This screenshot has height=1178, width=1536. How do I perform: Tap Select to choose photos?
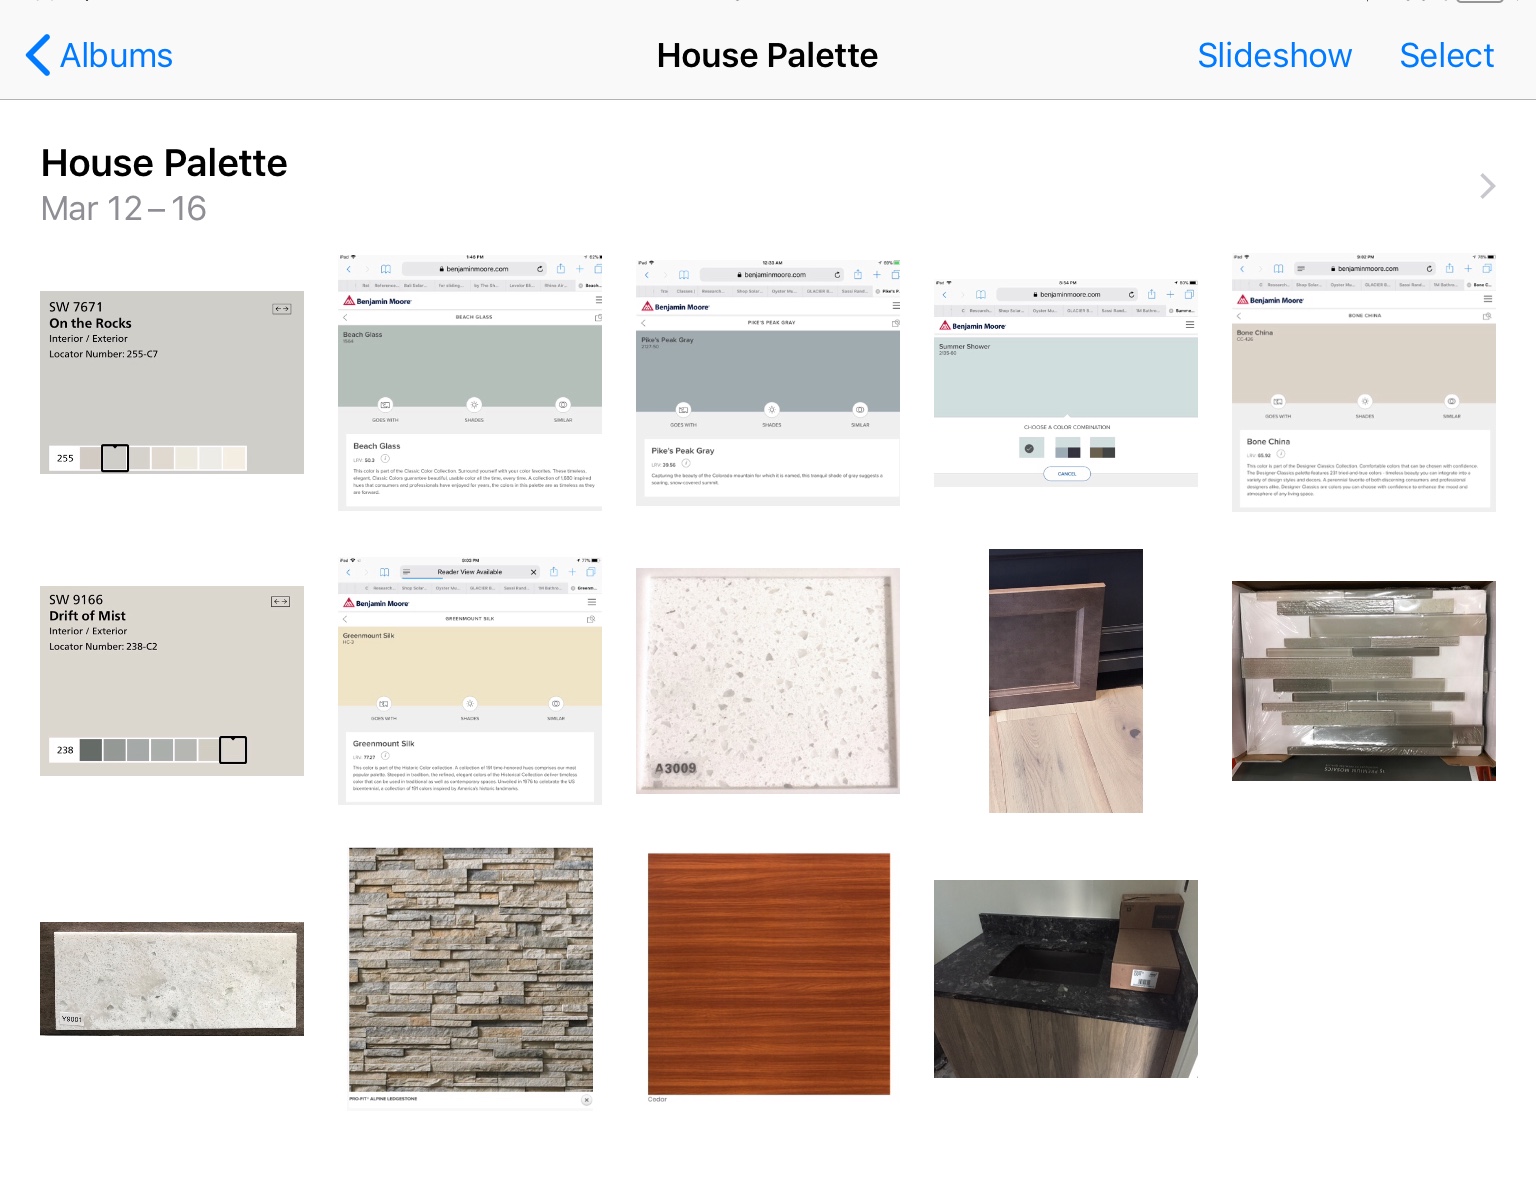pos(1446,56)
